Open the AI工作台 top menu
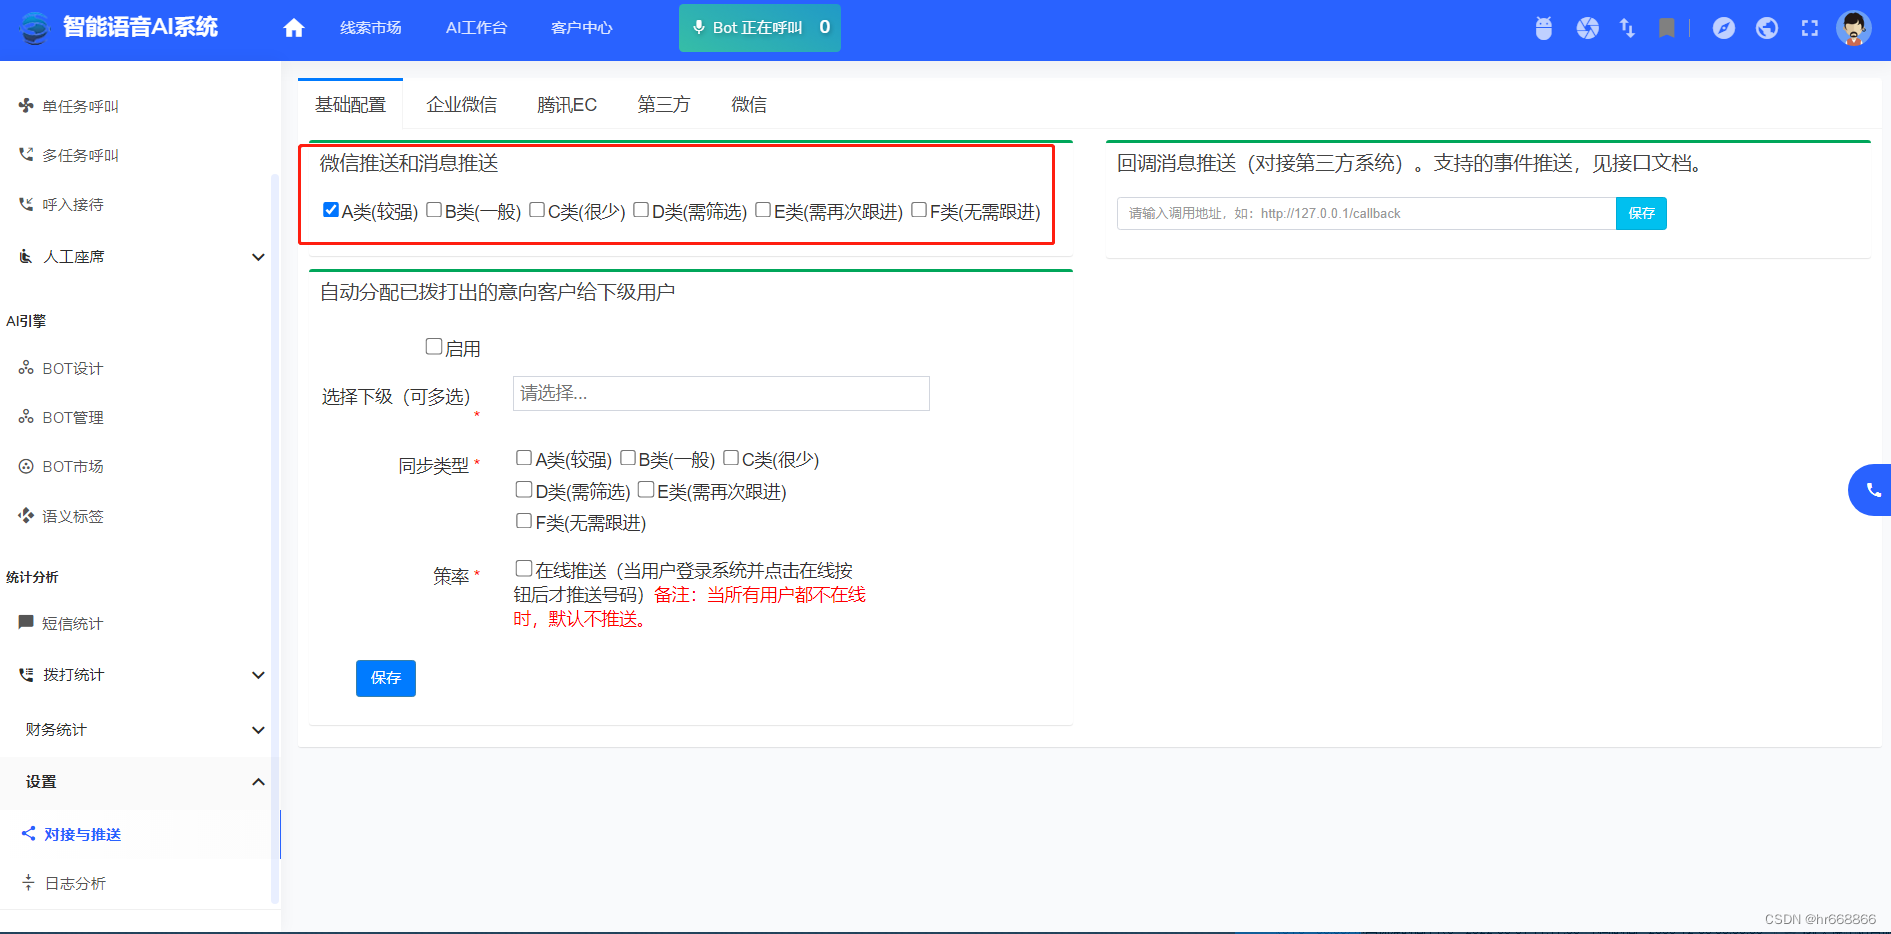Image resolution: width=1891 pixels, height=934 pixels. [x=476, y=28]
